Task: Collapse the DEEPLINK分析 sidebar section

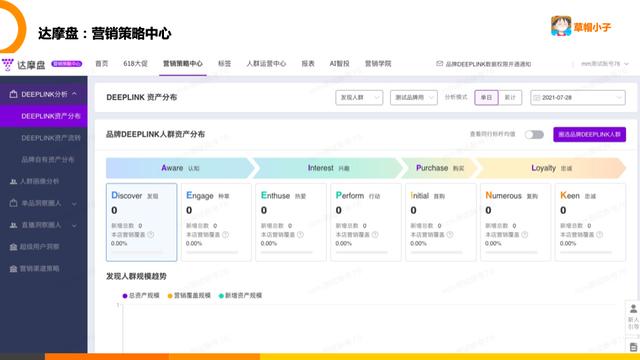Action: (74, 94)
